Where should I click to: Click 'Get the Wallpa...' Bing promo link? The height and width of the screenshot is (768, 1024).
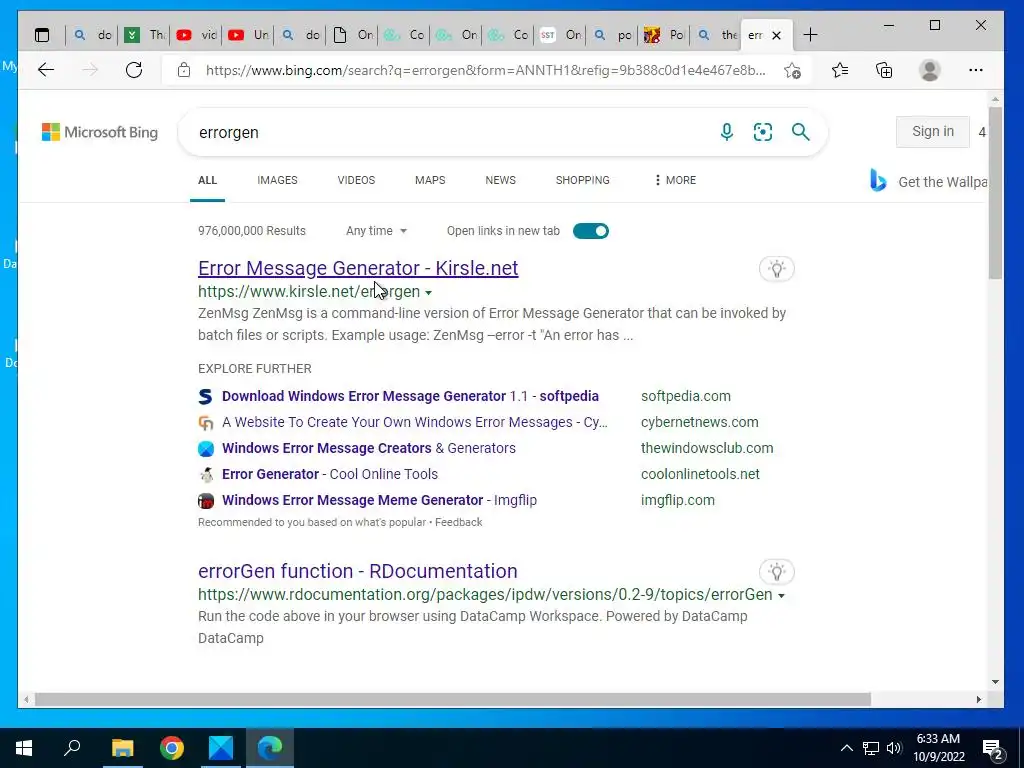tap(942, 182)
